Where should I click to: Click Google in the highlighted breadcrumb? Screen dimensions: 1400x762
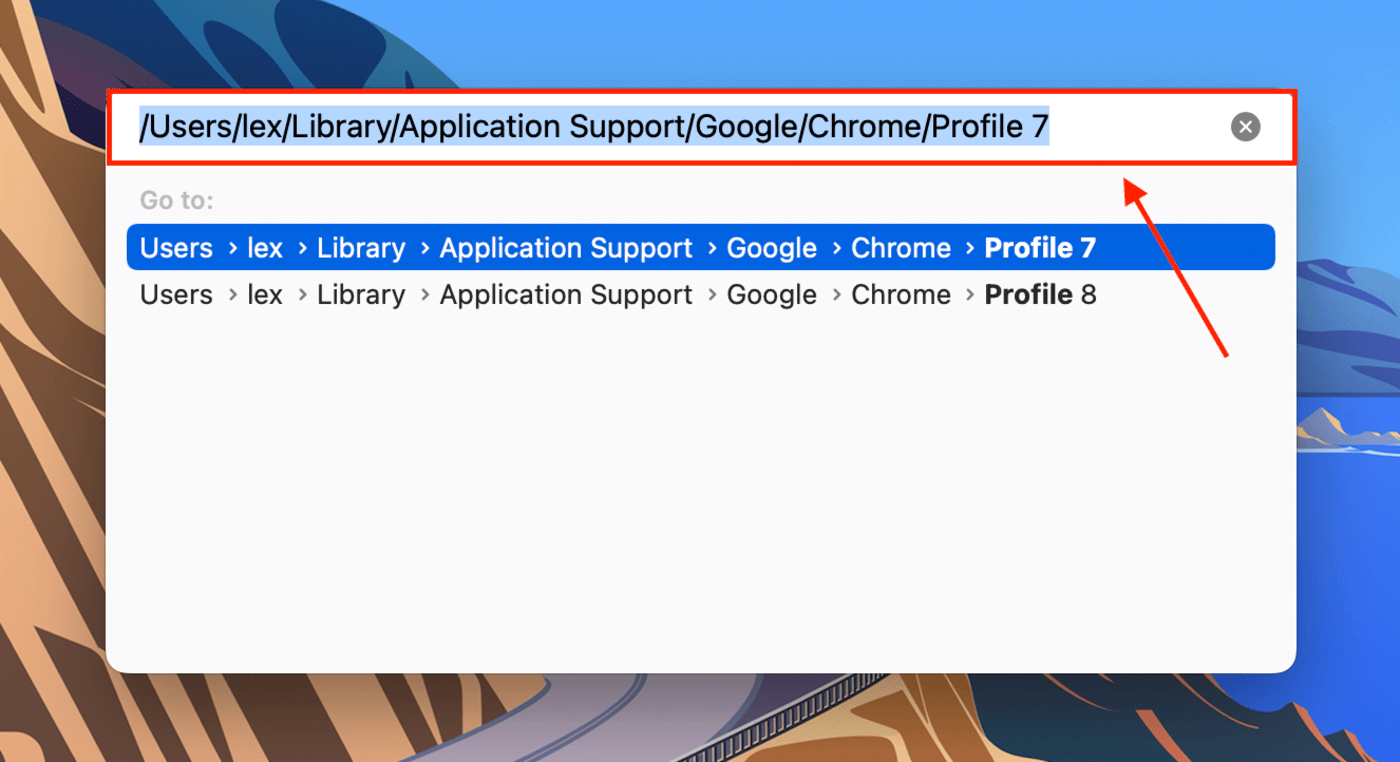[771, 247]
